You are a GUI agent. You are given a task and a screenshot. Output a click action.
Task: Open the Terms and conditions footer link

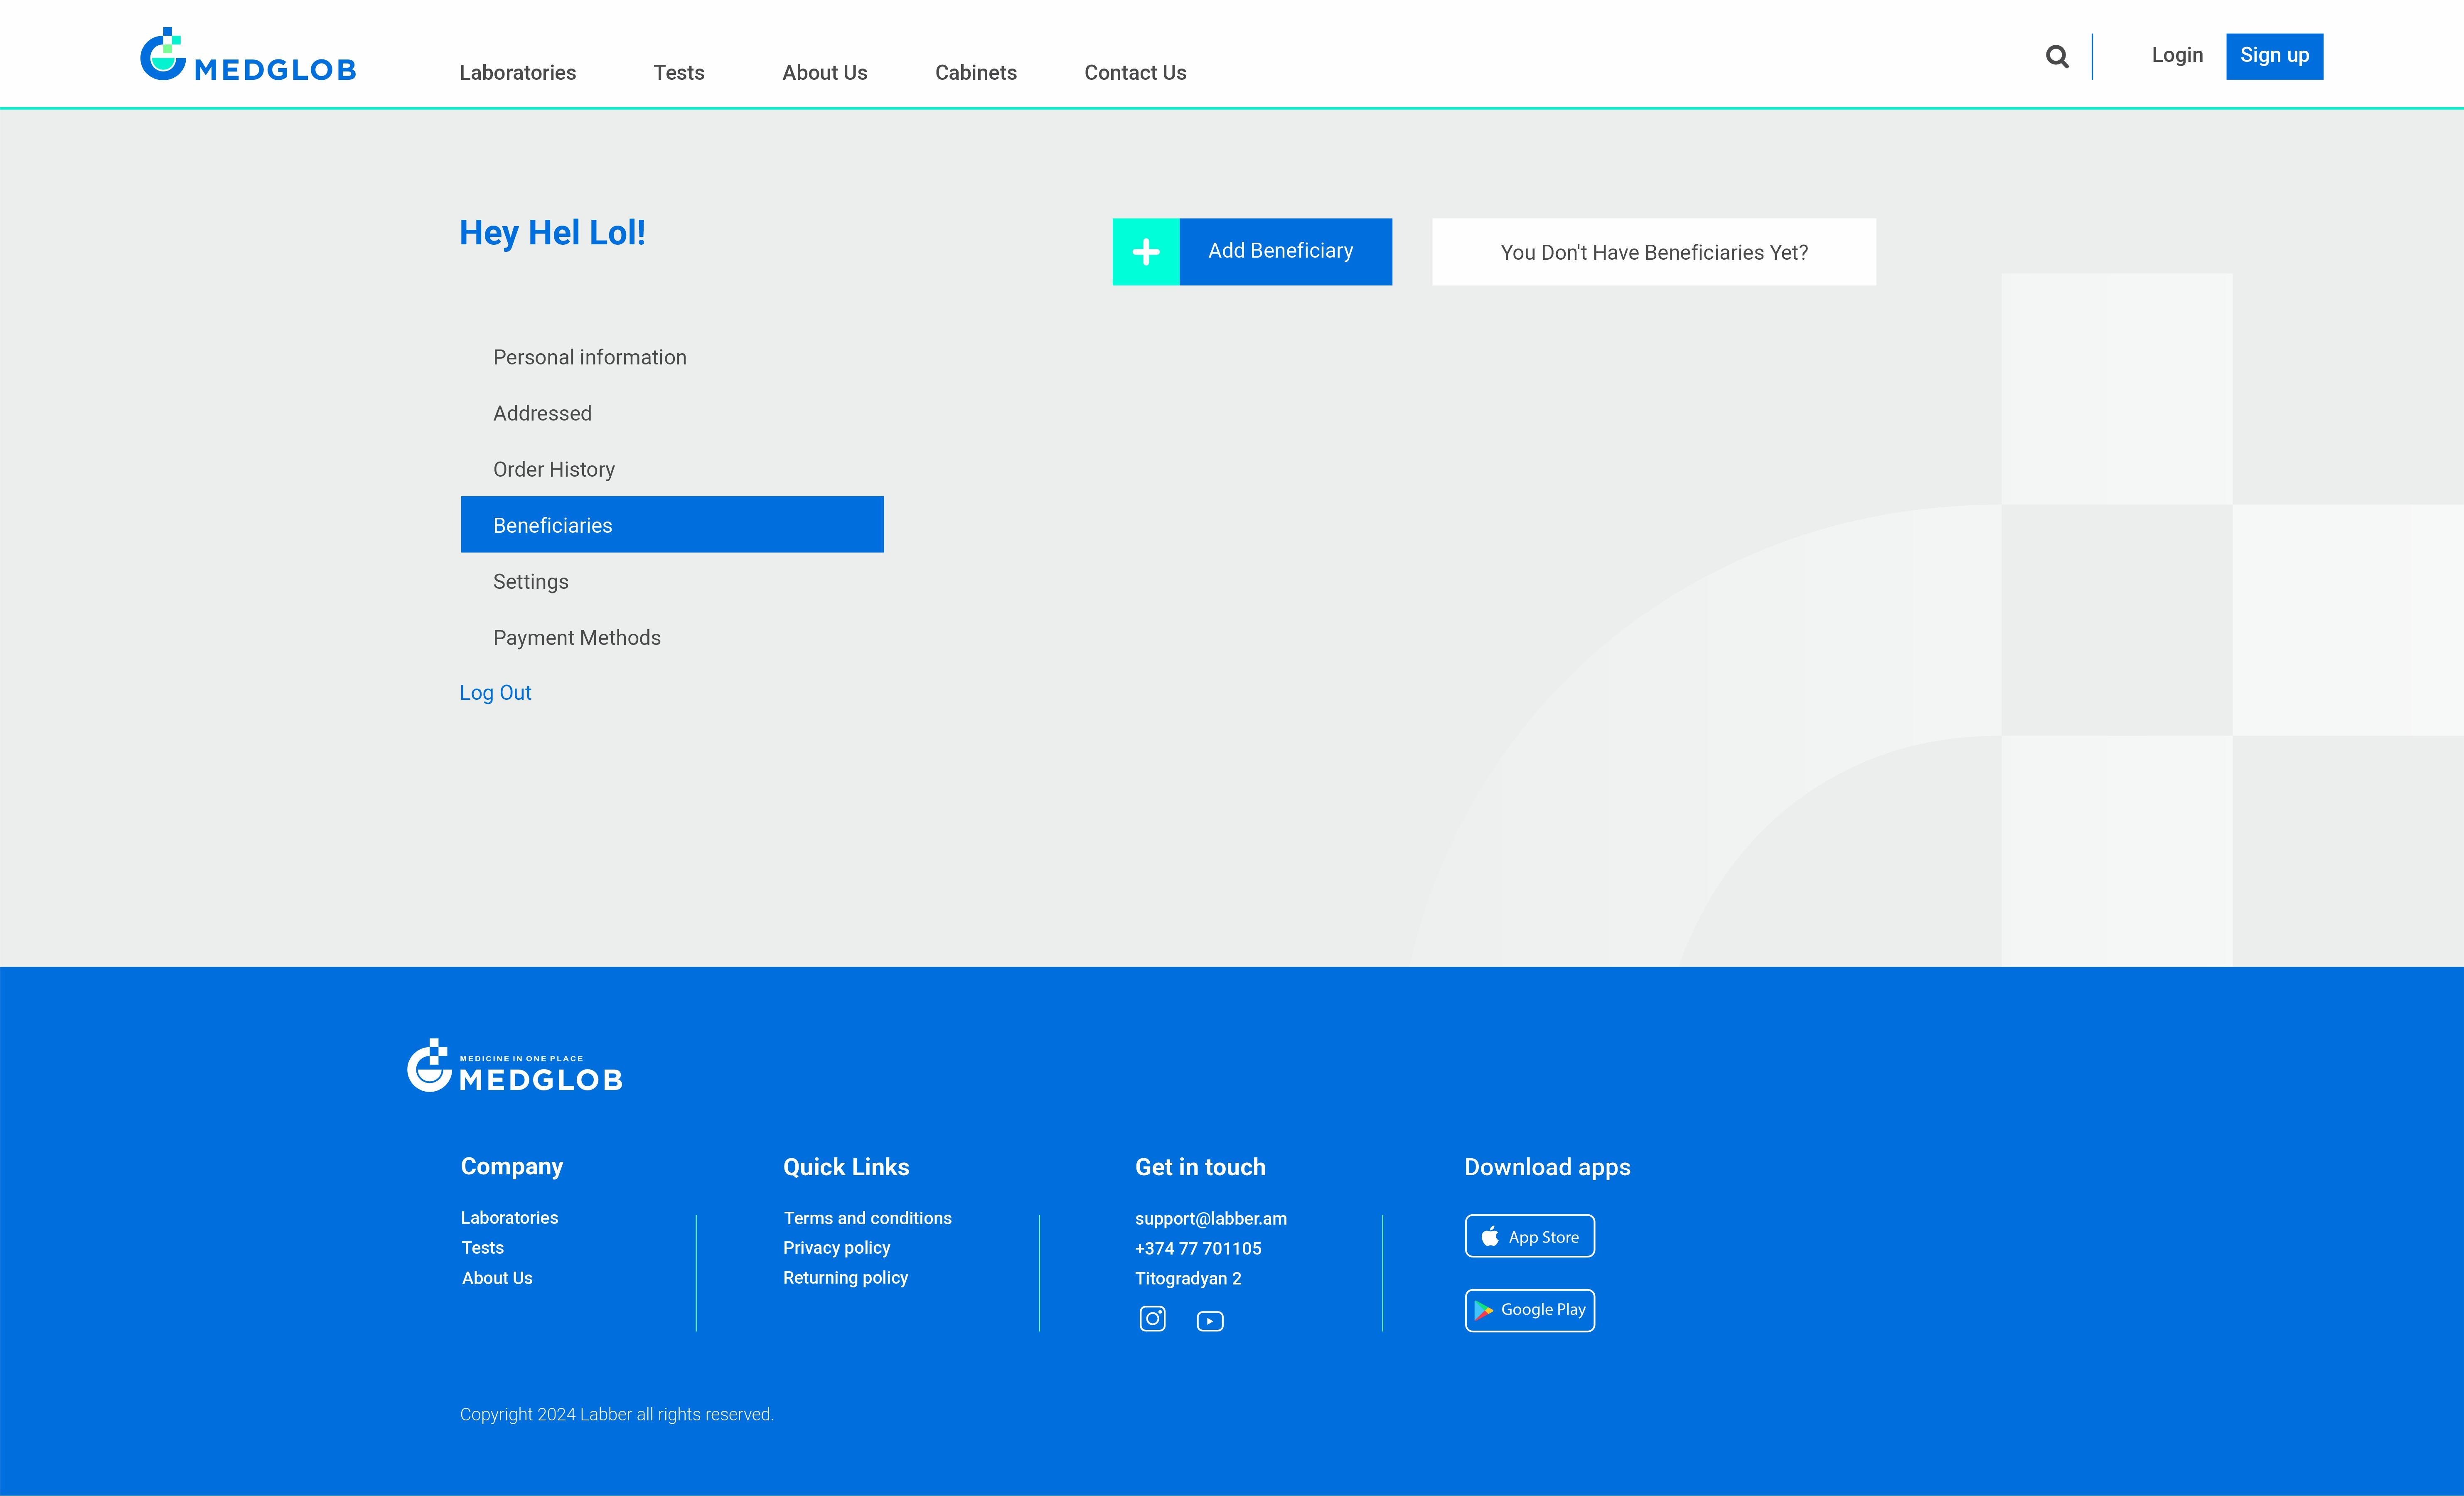tap(867, 1218)
